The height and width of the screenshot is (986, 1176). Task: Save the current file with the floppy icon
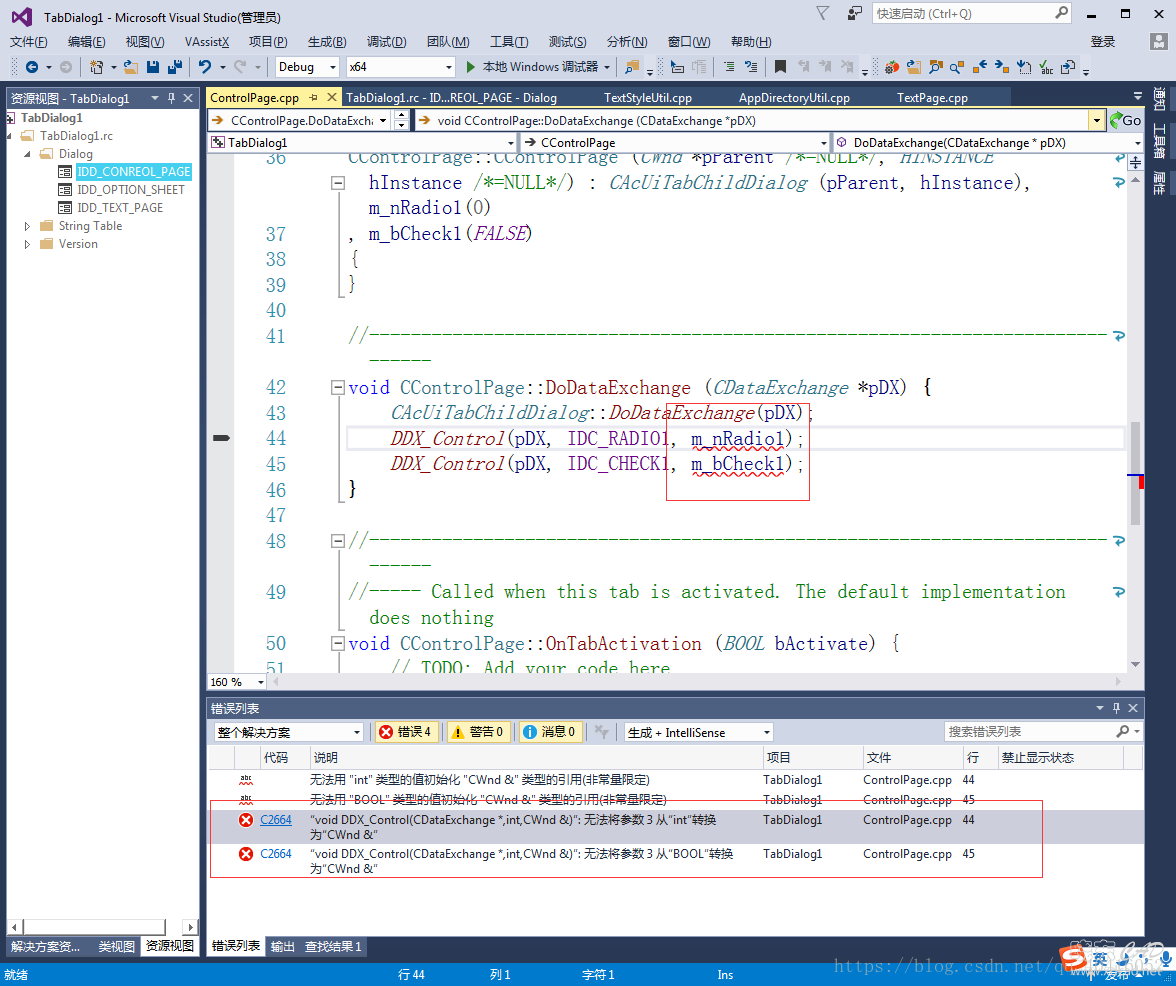[153, 67]
